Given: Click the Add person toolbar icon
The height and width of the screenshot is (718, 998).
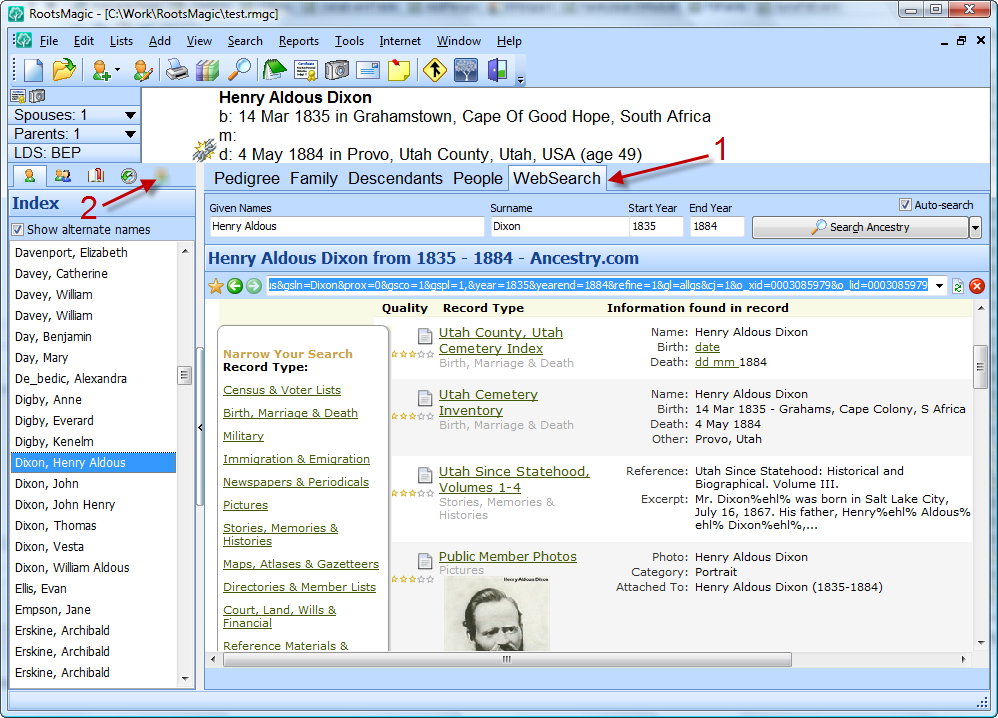Looking at the screenshot, I should coord(101,69).
